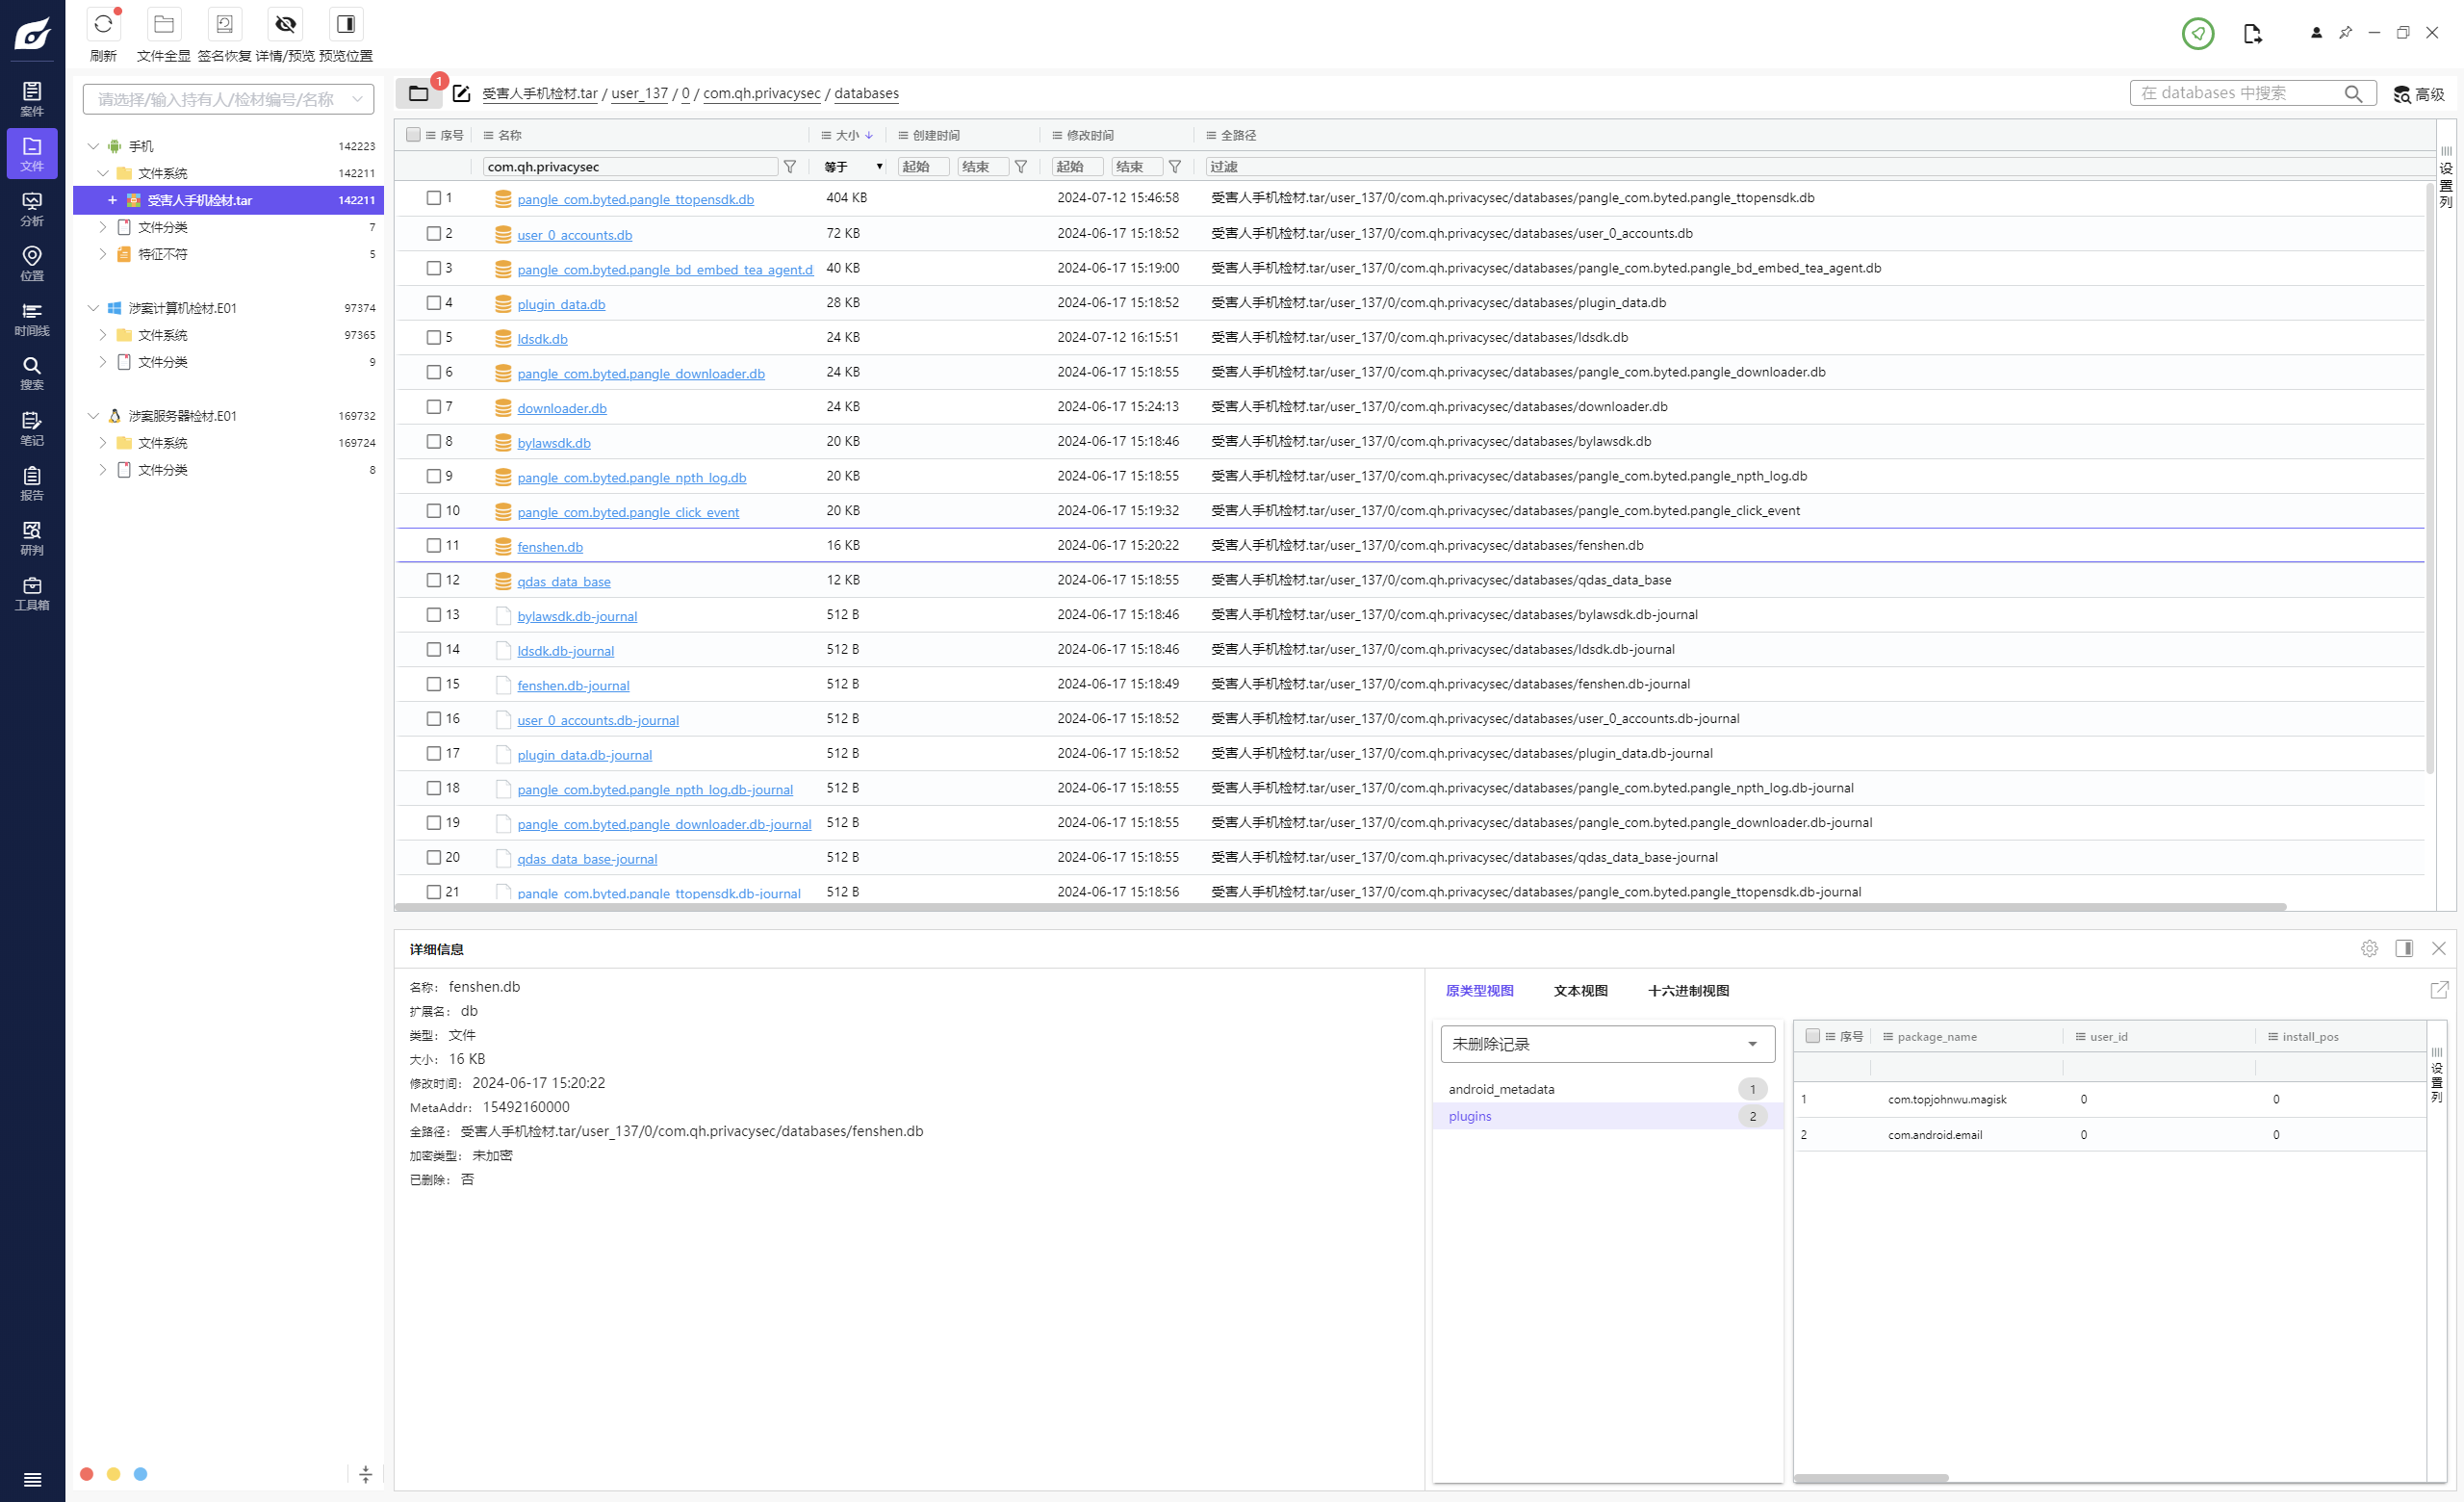Check row 11 fenshen.db checkbox
This screenshot has width=2464, height=1502.
(434, 545)
